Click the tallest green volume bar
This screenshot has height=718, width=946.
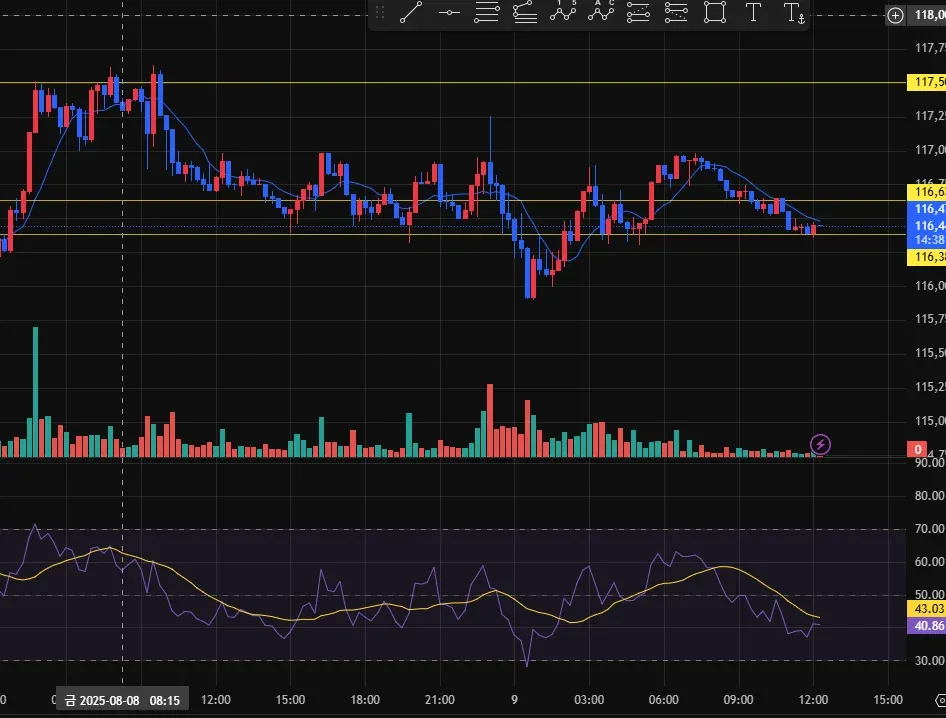click(36, 392)
